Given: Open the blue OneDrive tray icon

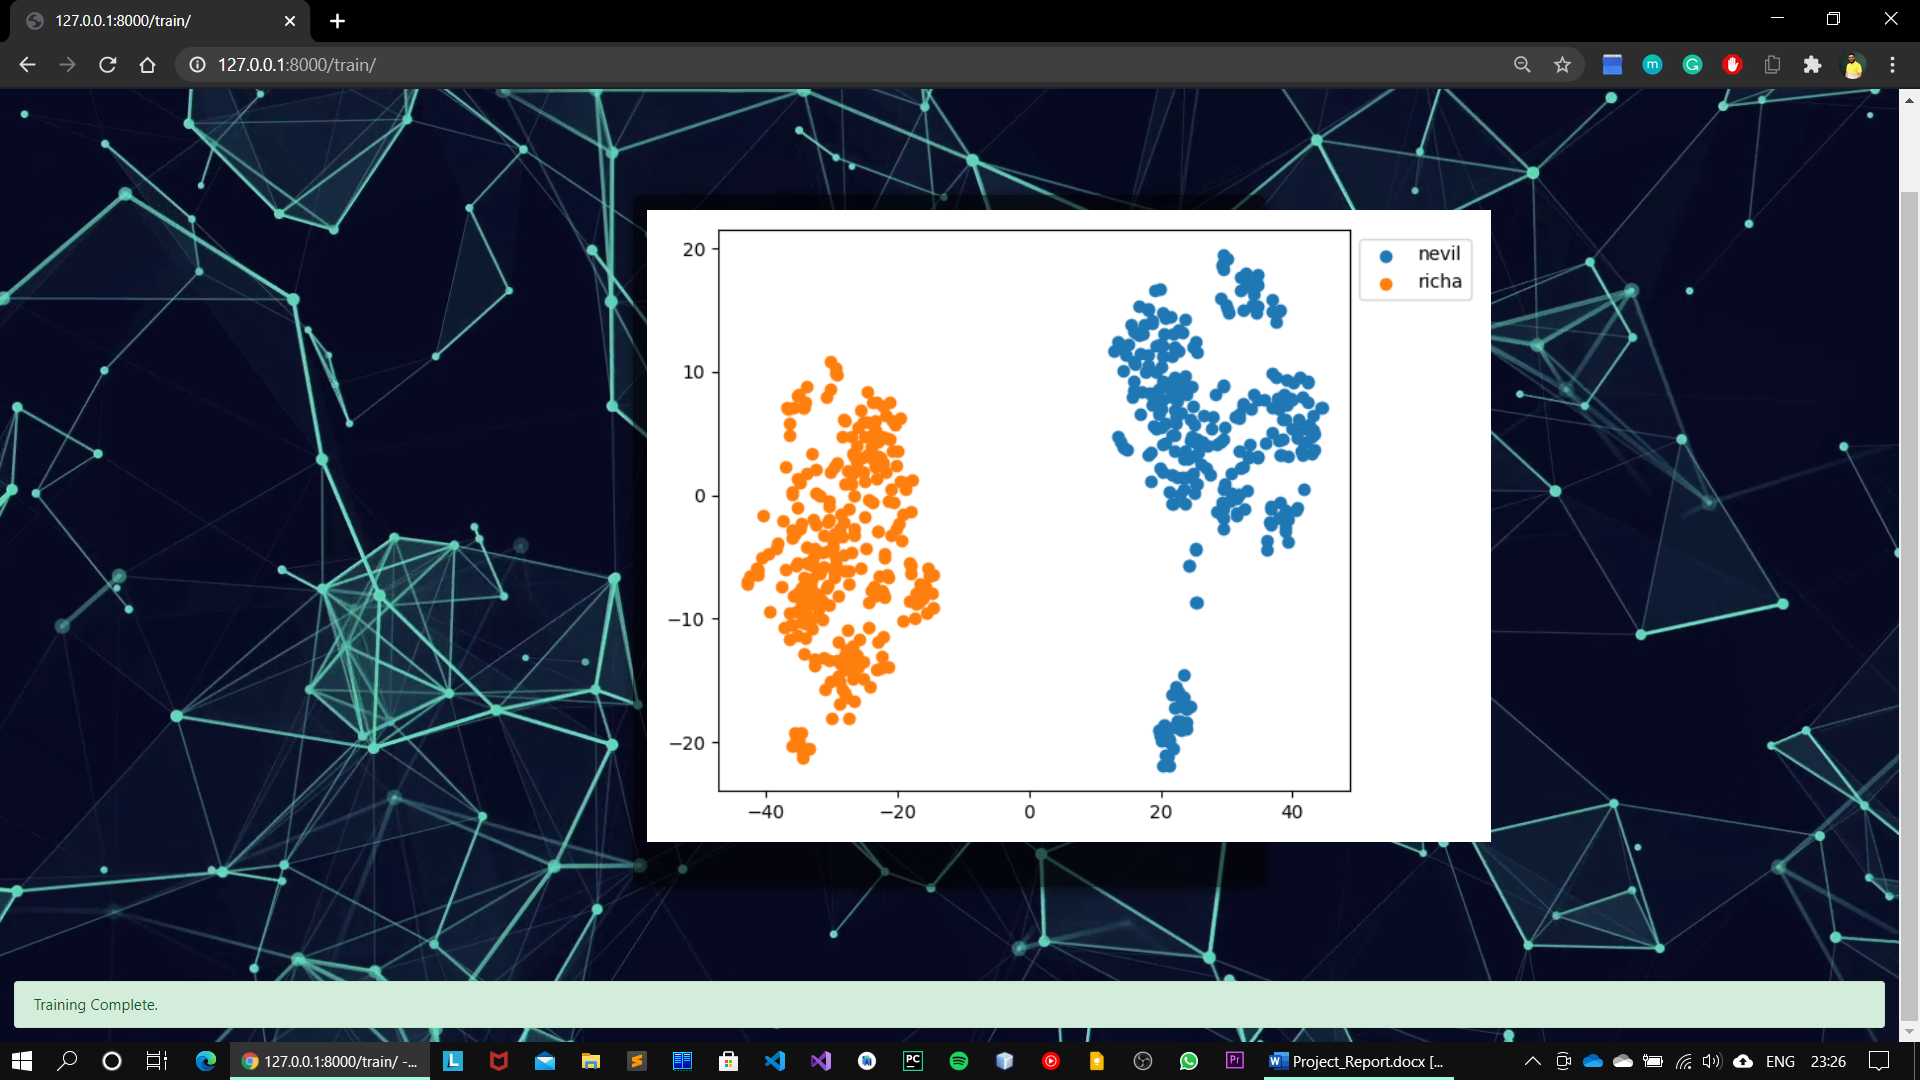Looking at the screenshot, I should pos(1593,1061).
